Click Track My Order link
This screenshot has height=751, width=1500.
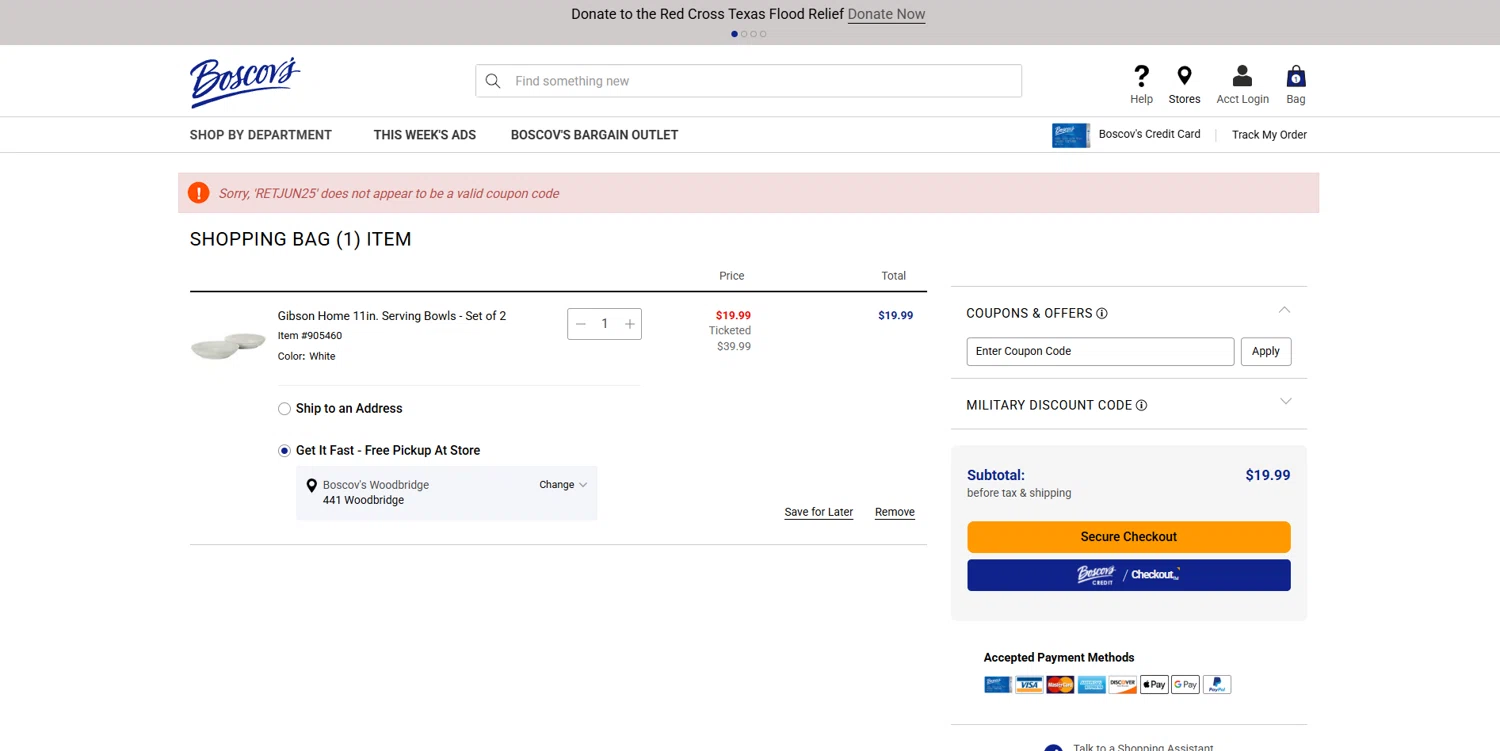click(x=1269, y=135)
